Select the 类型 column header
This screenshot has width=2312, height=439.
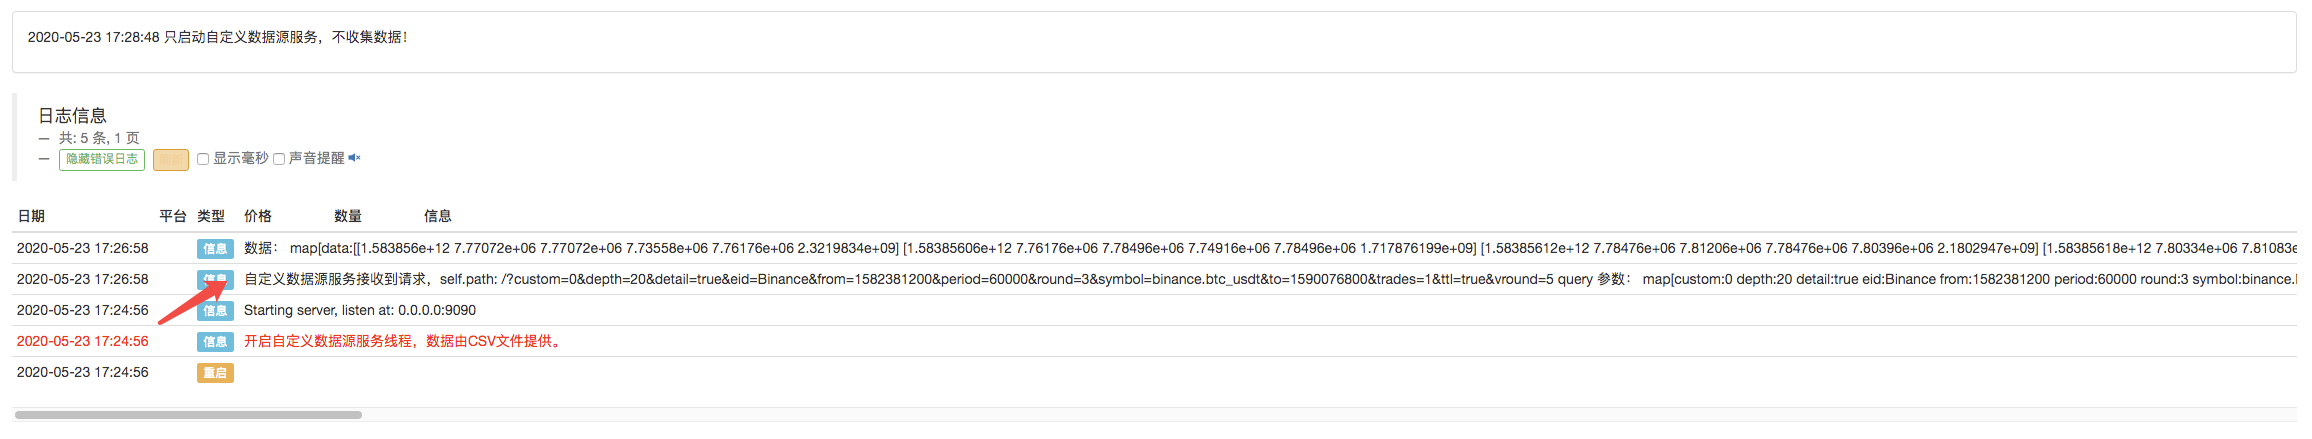pyautogui.click(x=211, y=216)
